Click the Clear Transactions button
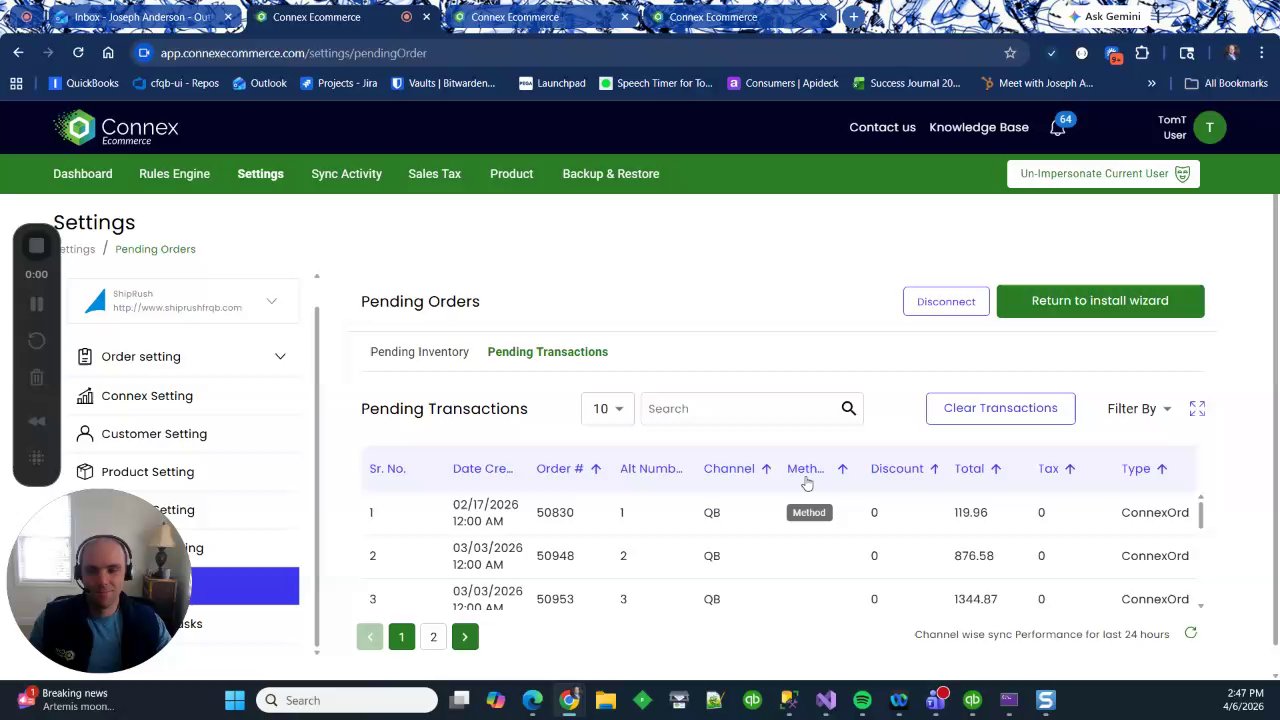Screen dimensions: 1280x720 (x=1000, y=408)
